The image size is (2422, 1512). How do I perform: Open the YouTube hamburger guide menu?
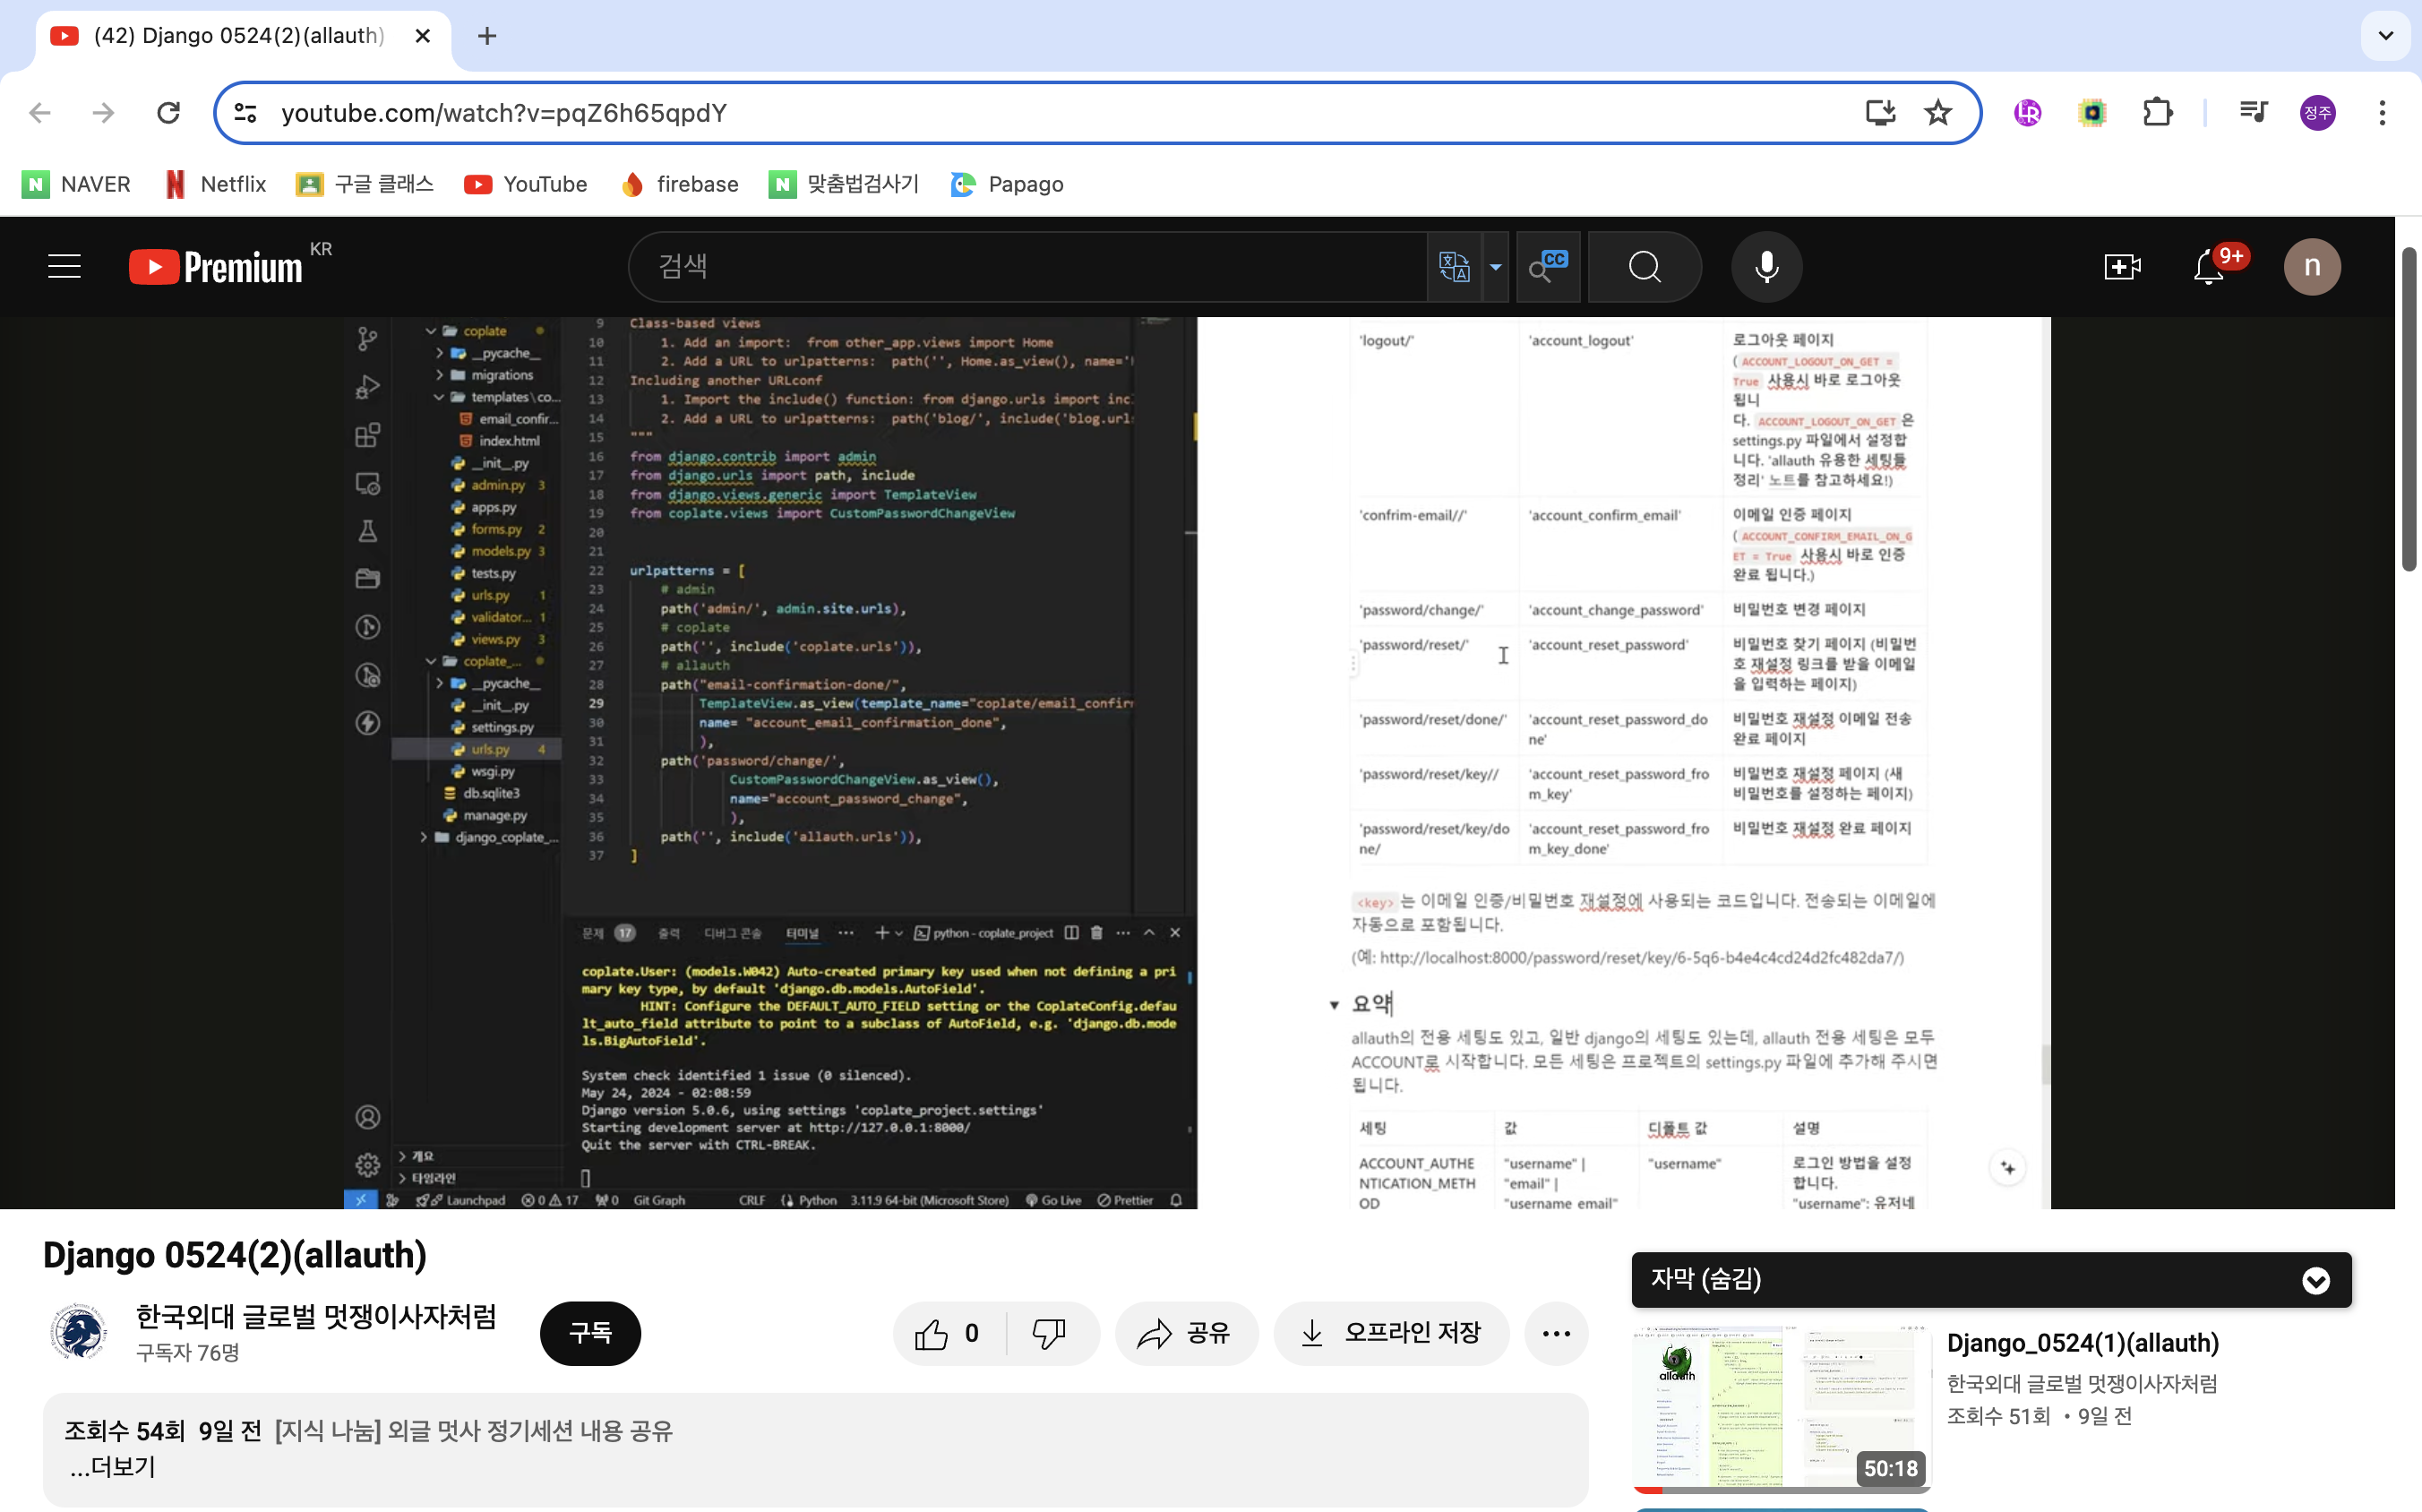pyautogui.click(x=64, y=267)
